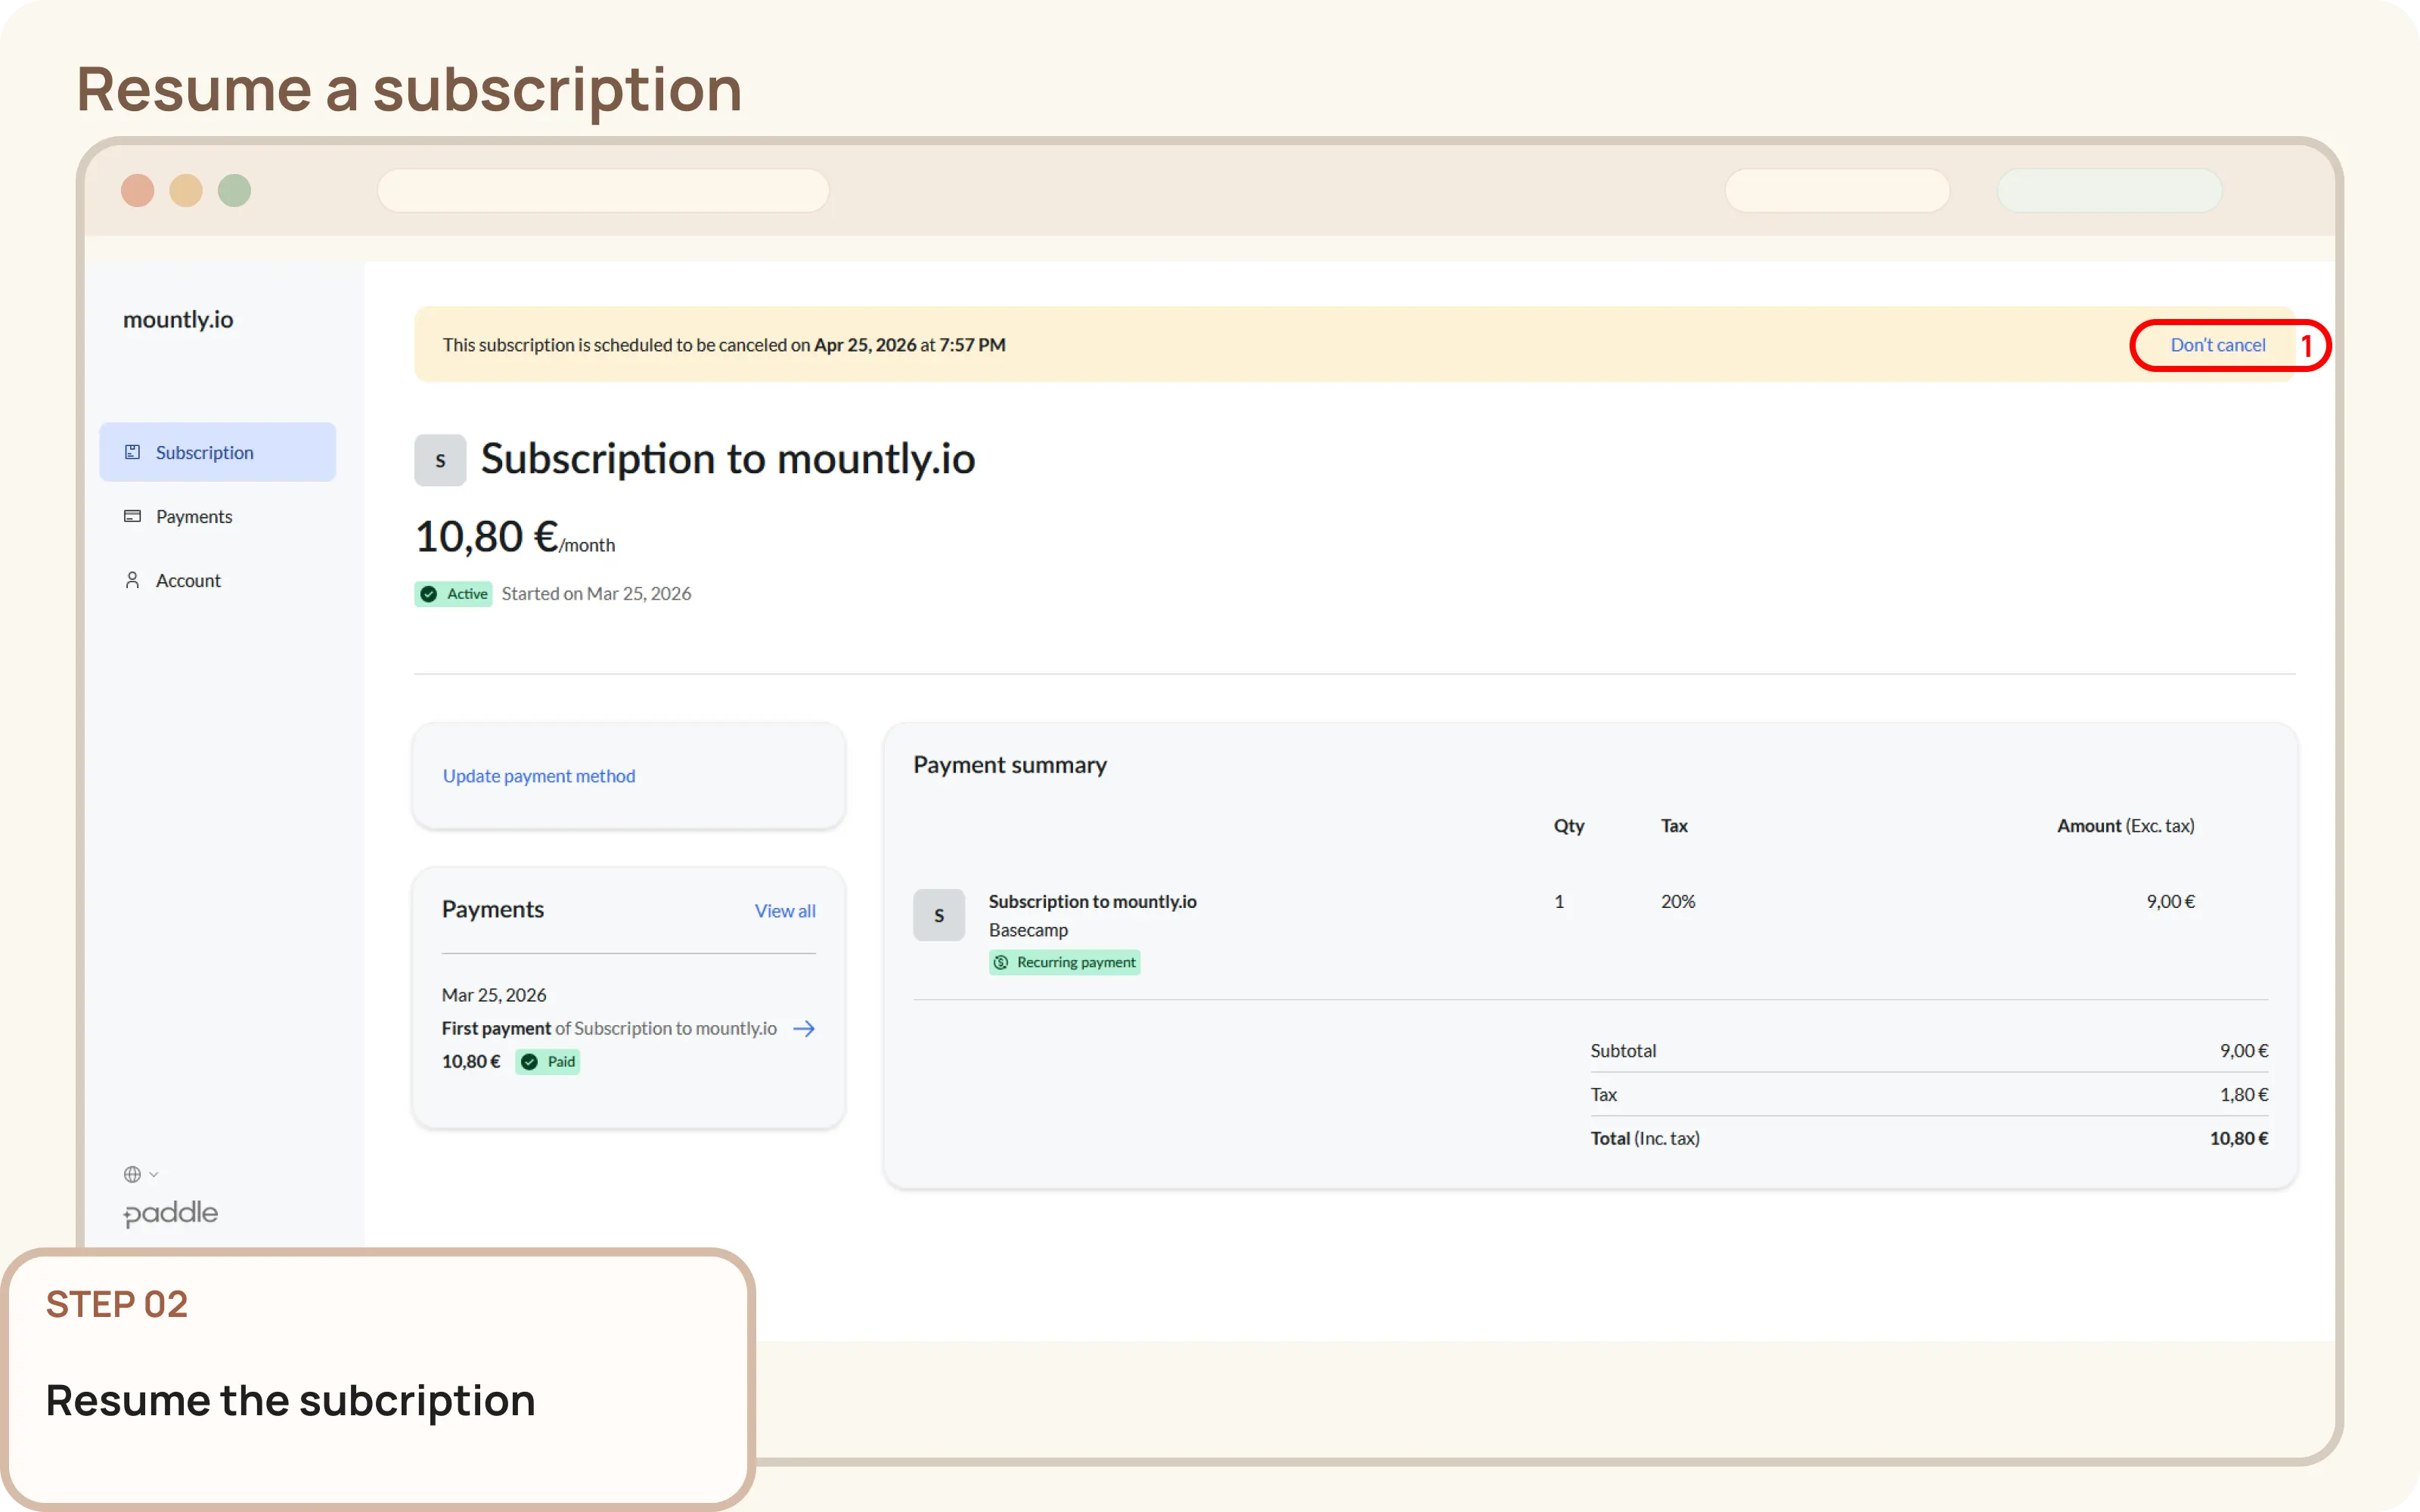Open the Account section
Image resolution: width=2420 pixels, height=1512 pixels.
tap(187, 580)
